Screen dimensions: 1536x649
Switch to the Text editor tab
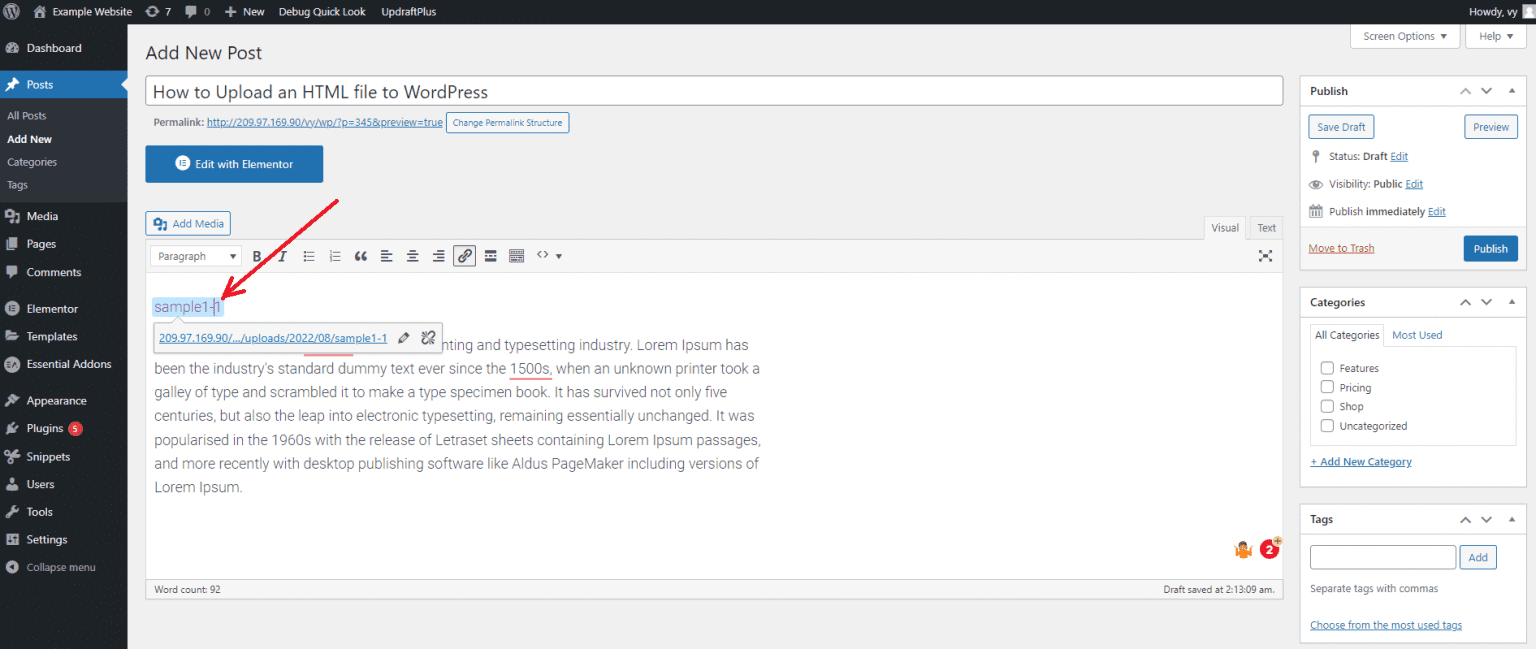coord(1266,227)
